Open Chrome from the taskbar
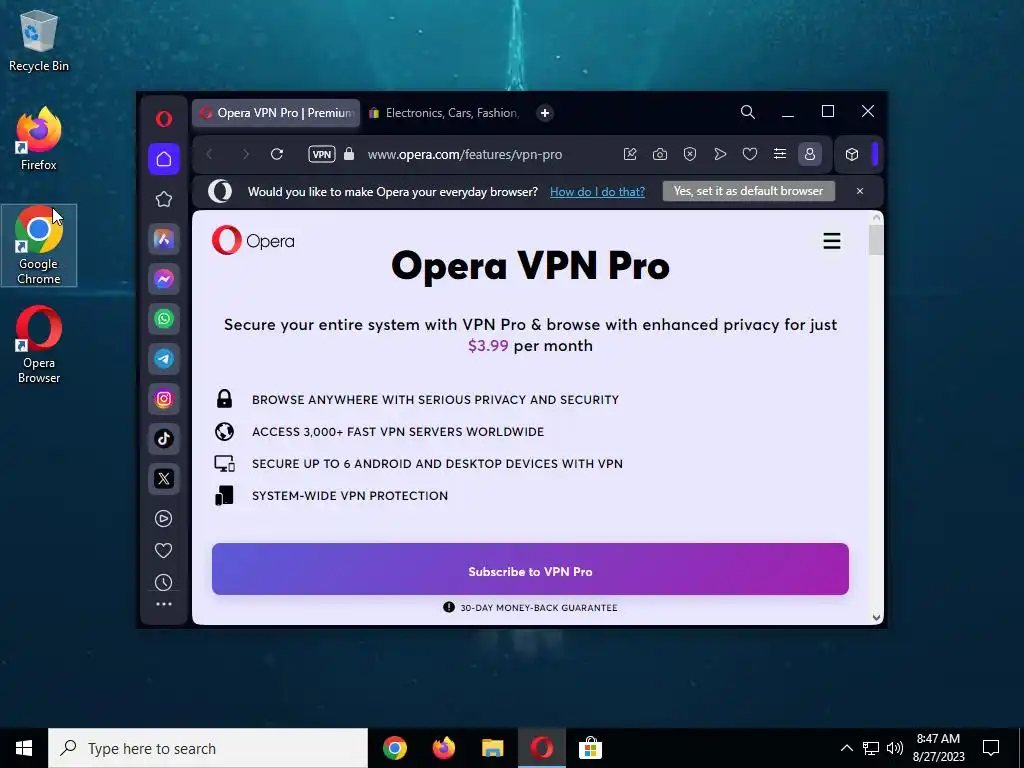 coord(394,748)
